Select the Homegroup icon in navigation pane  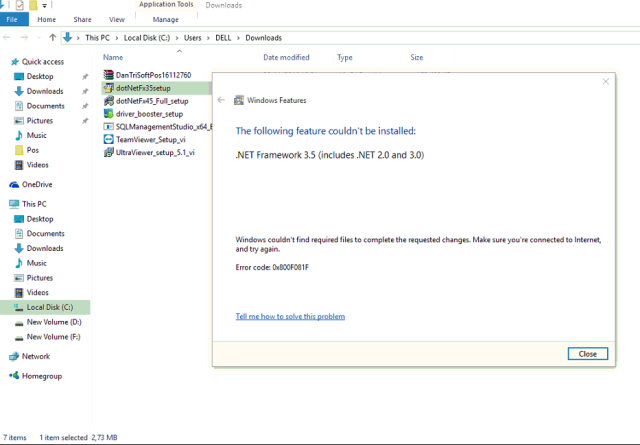tap(14, 375)
